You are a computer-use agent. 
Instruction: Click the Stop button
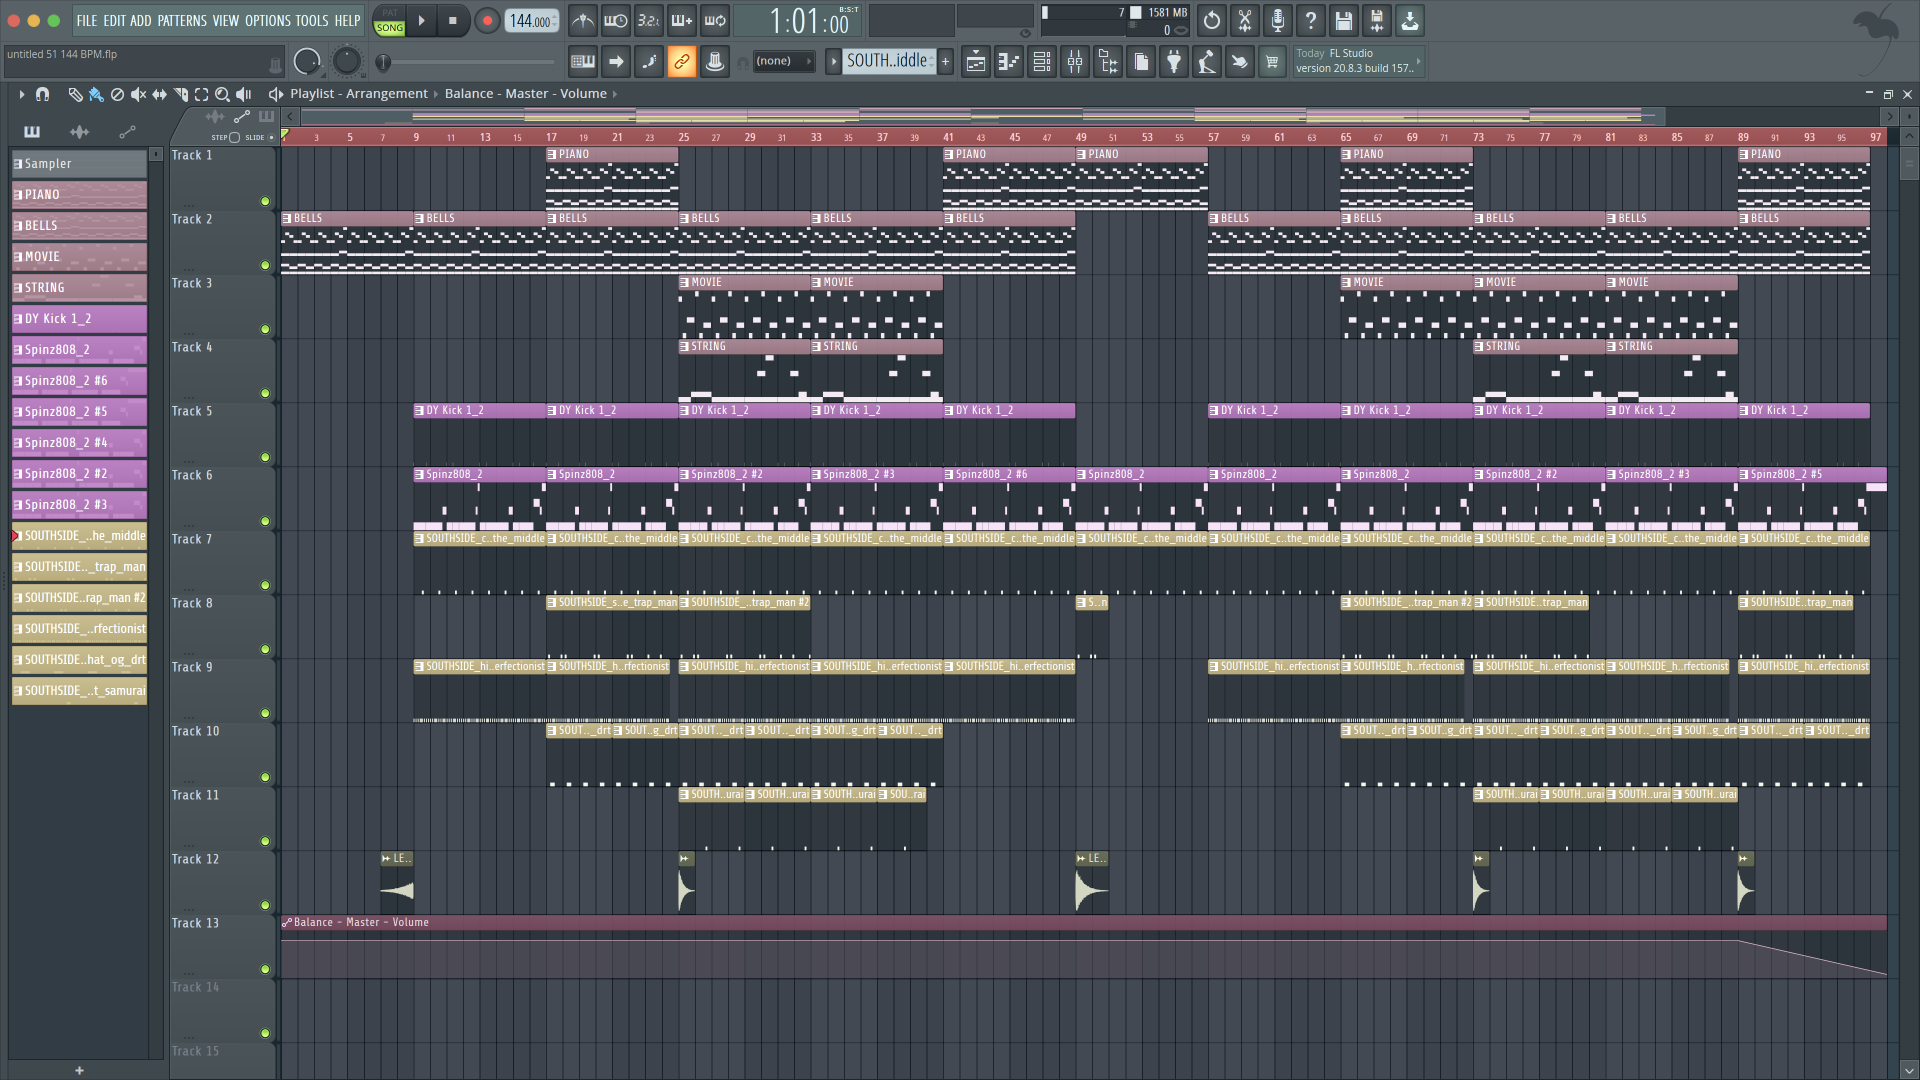pyautogui.click(x=452, y=20)
